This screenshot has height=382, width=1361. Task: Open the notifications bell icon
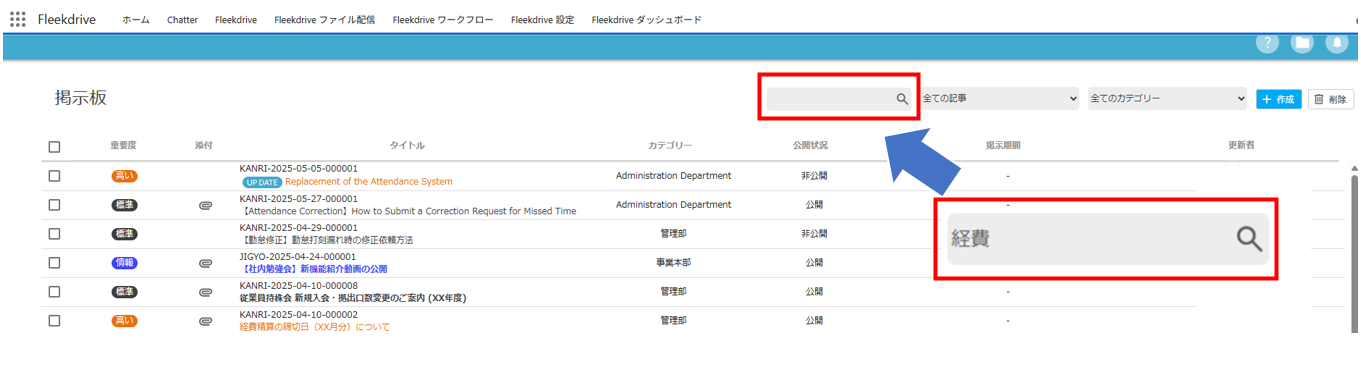[x=1337, y=43]
